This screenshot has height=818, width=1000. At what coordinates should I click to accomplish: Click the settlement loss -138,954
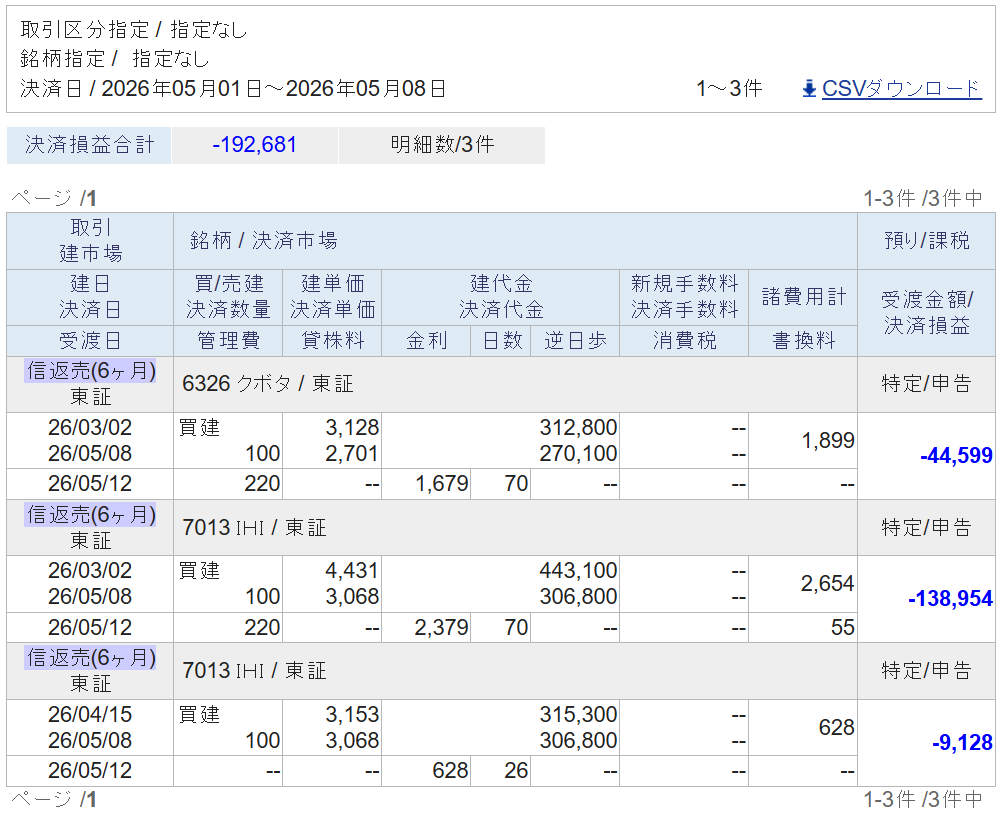click(950, 599)
